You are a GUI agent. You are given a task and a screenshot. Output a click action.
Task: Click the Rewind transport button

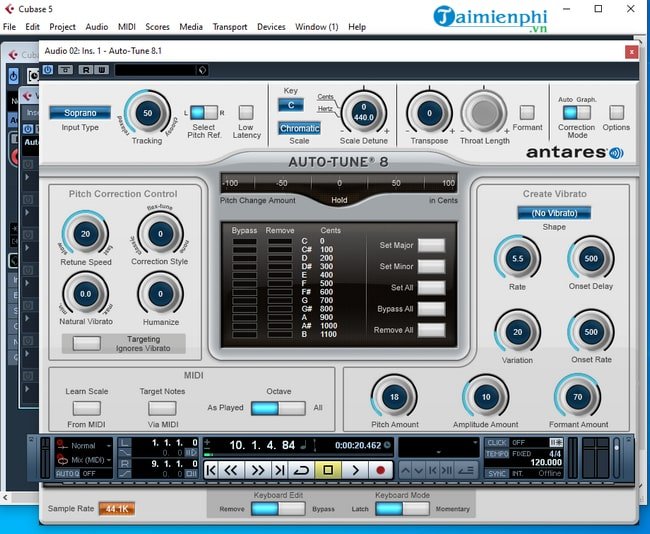pyautogui.click(x=230, y=470)
